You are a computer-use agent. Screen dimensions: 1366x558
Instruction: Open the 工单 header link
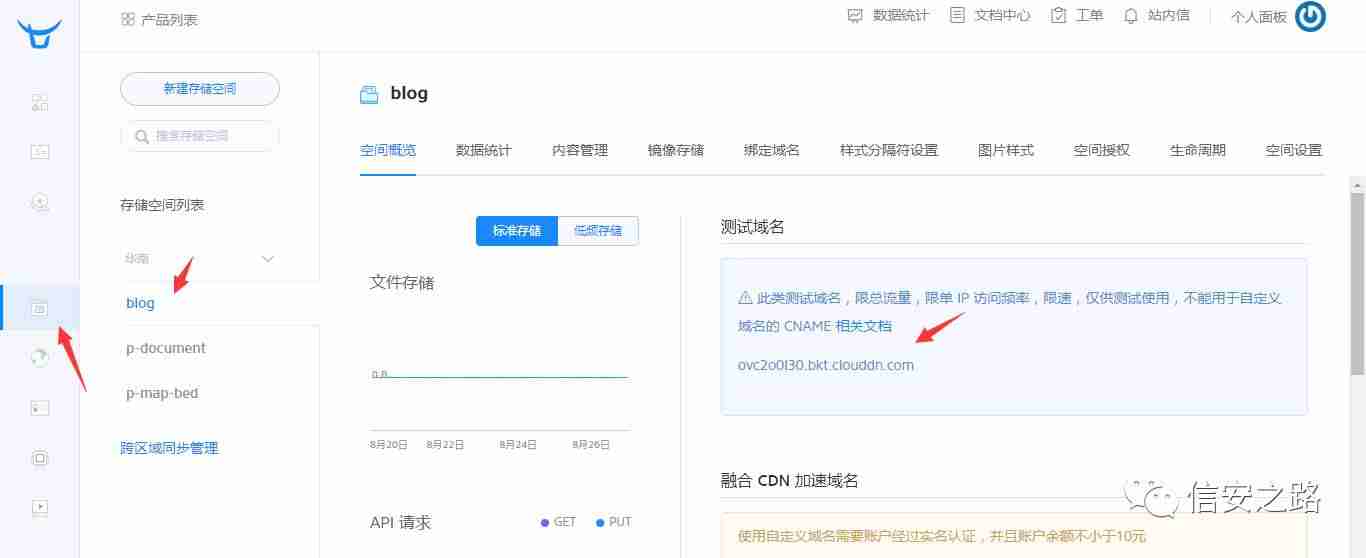[x=1090, y=16]
